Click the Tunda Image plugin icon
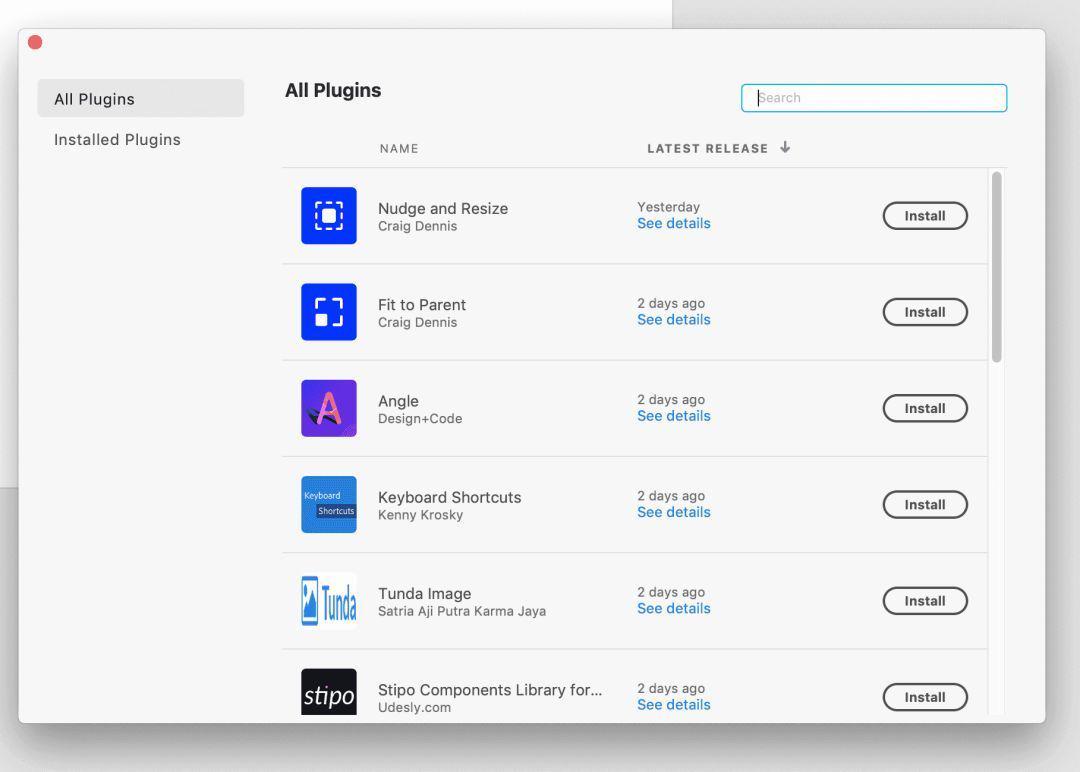Viewport: 1080px width, 772px height. (x=329, y=601)
